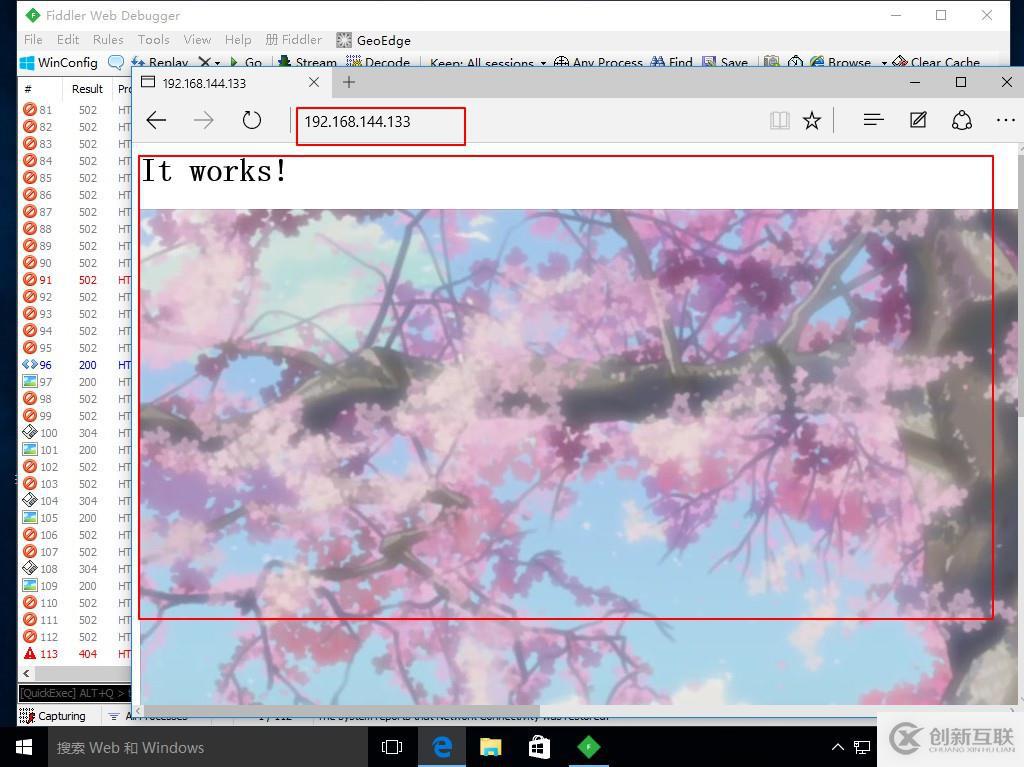Go back using the Edge back arrow
The image size is (1024, 767).
point(156,121)
